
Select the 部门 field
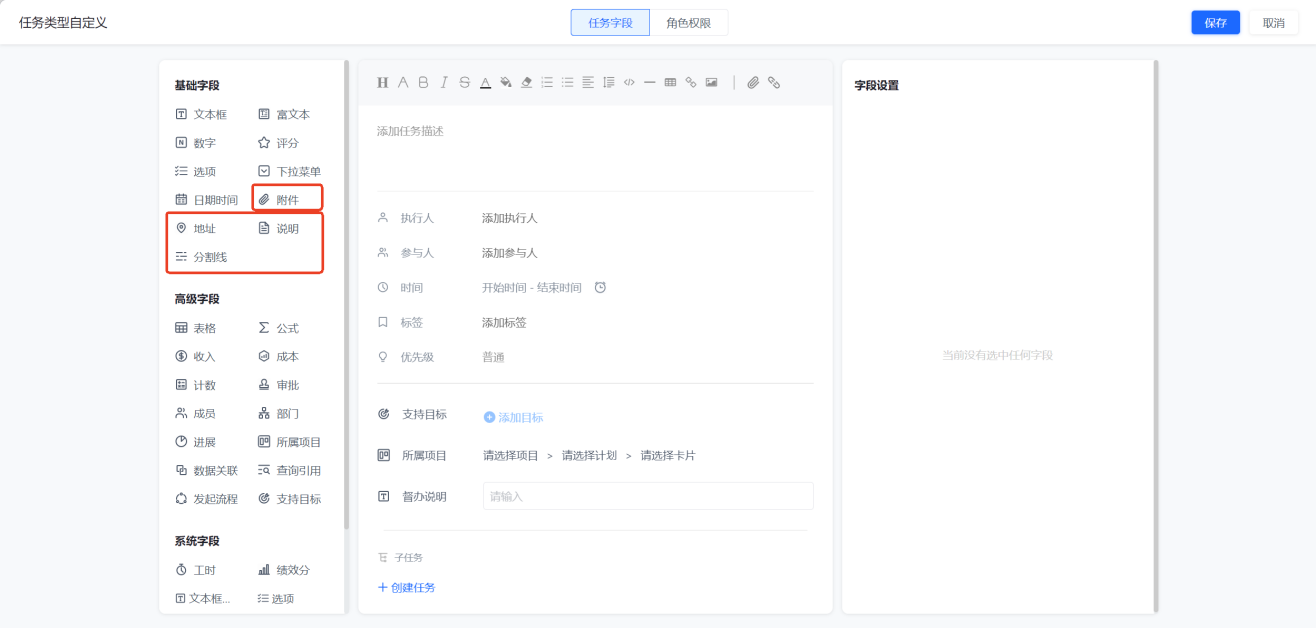[279, 414]
